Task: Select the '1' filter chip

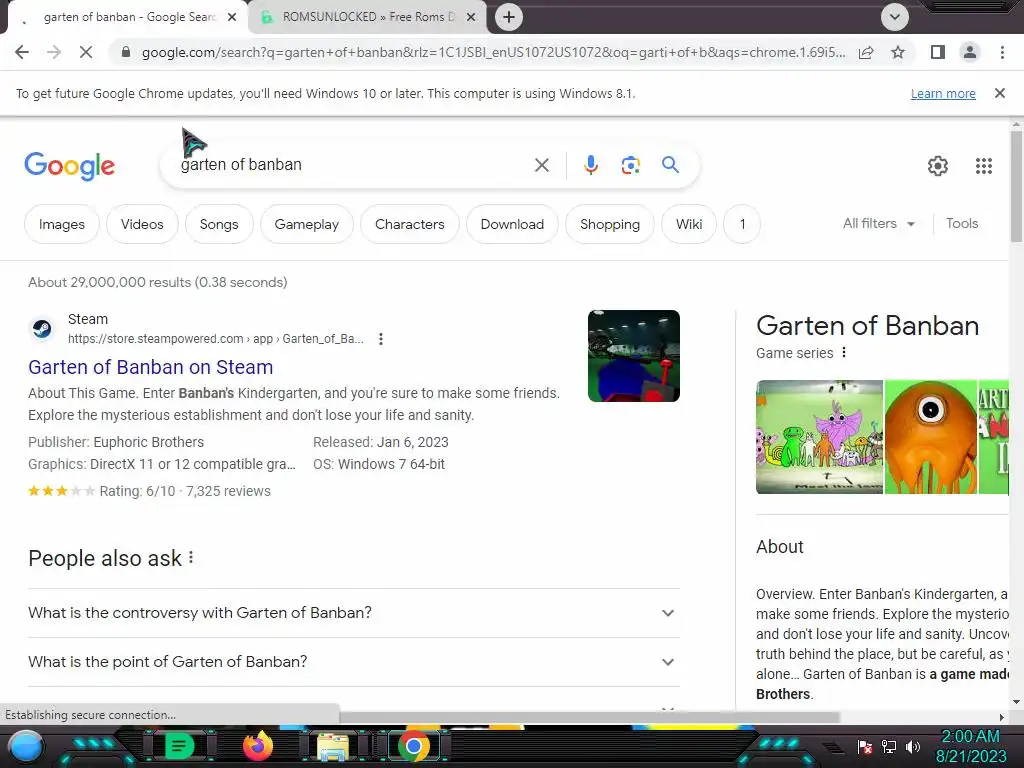Action: point(742,224)
